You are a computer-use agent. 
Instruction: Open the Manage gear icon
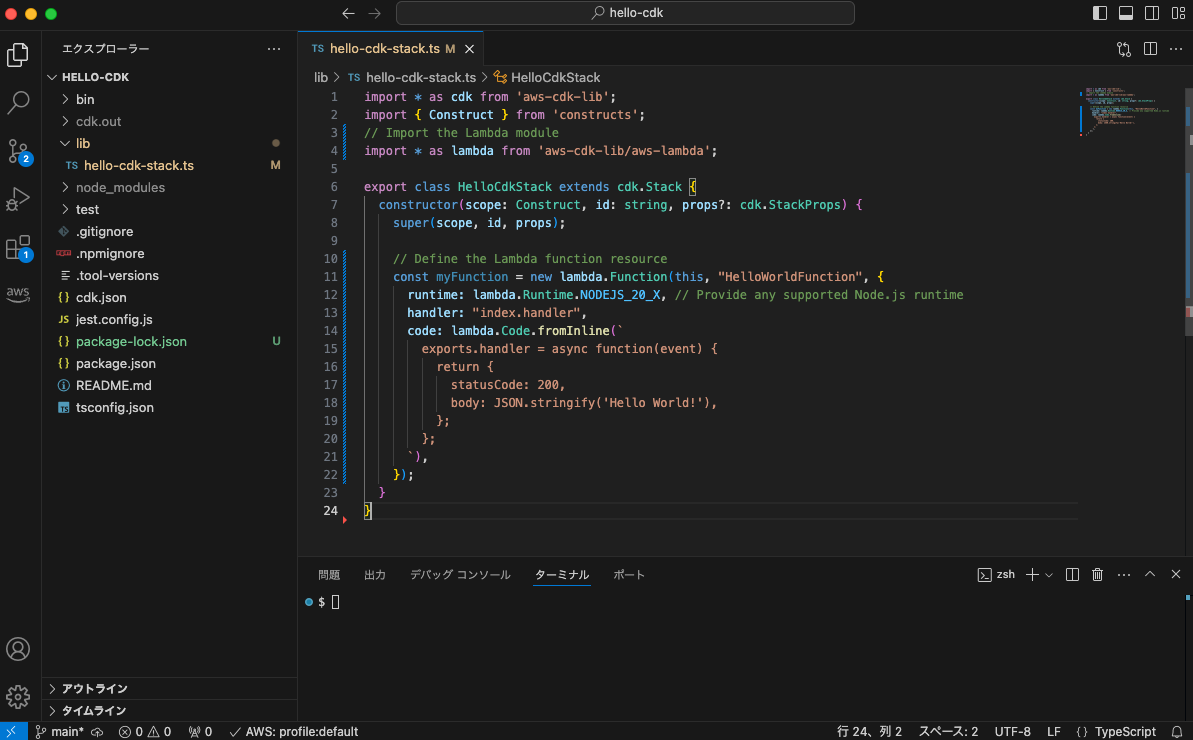[x=17, y=696]
